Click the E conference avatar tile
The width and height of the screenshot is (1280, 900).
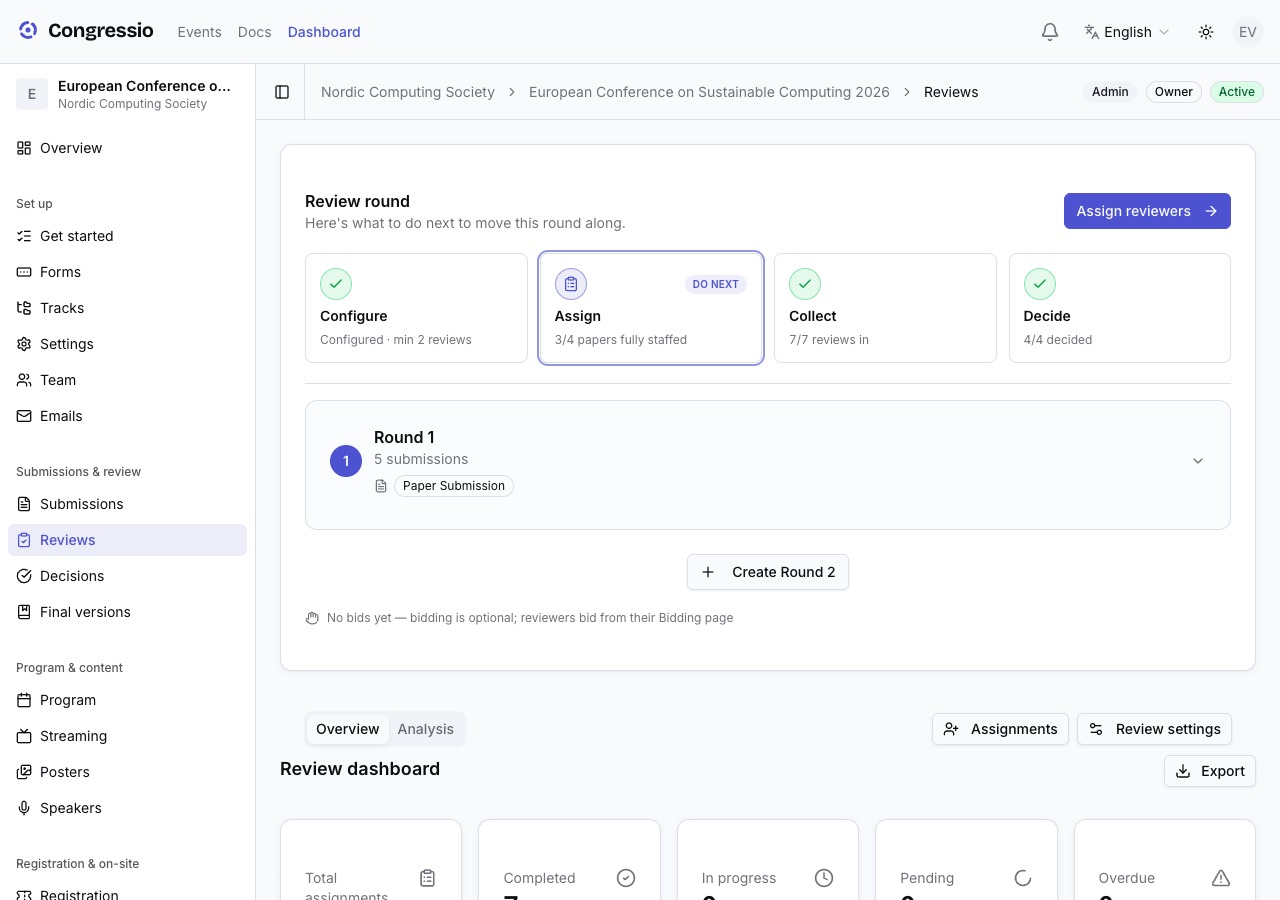click(32, 94)
